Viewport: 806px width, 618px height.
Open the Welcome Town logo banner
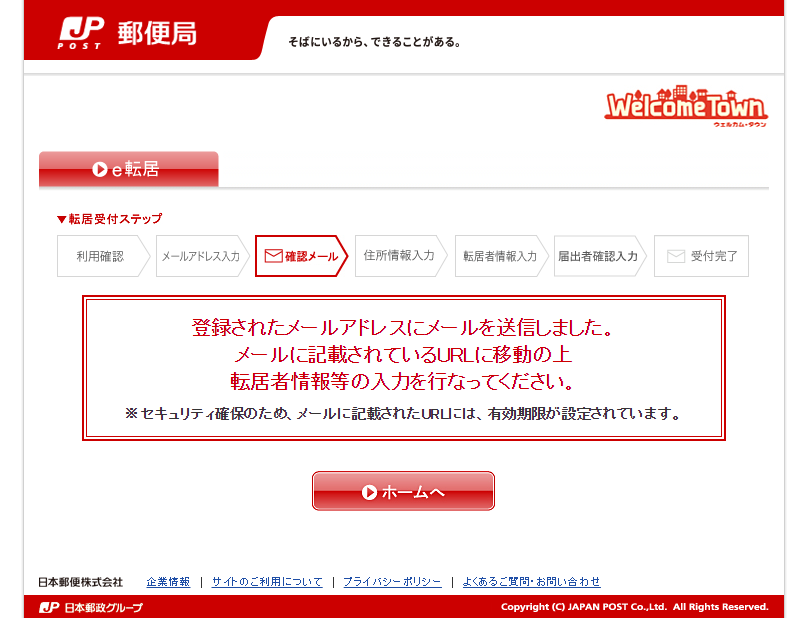point(686,106)
